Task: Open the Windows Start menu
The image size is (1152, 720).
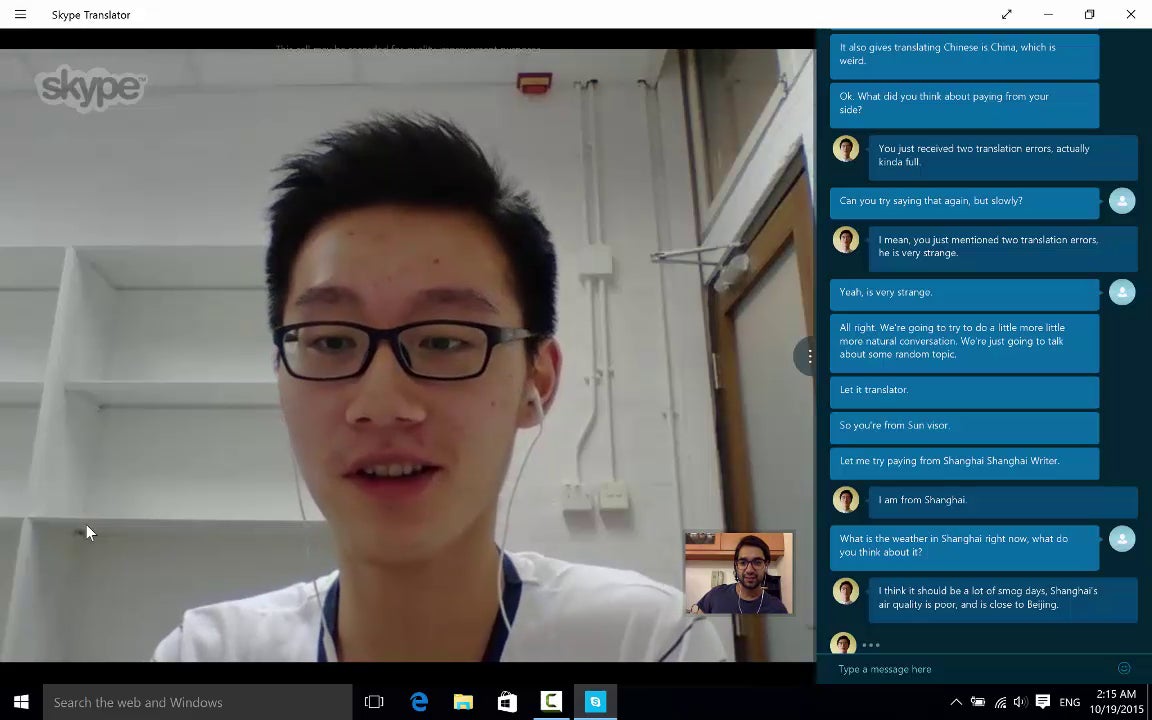Action: (x=21, y=702)
